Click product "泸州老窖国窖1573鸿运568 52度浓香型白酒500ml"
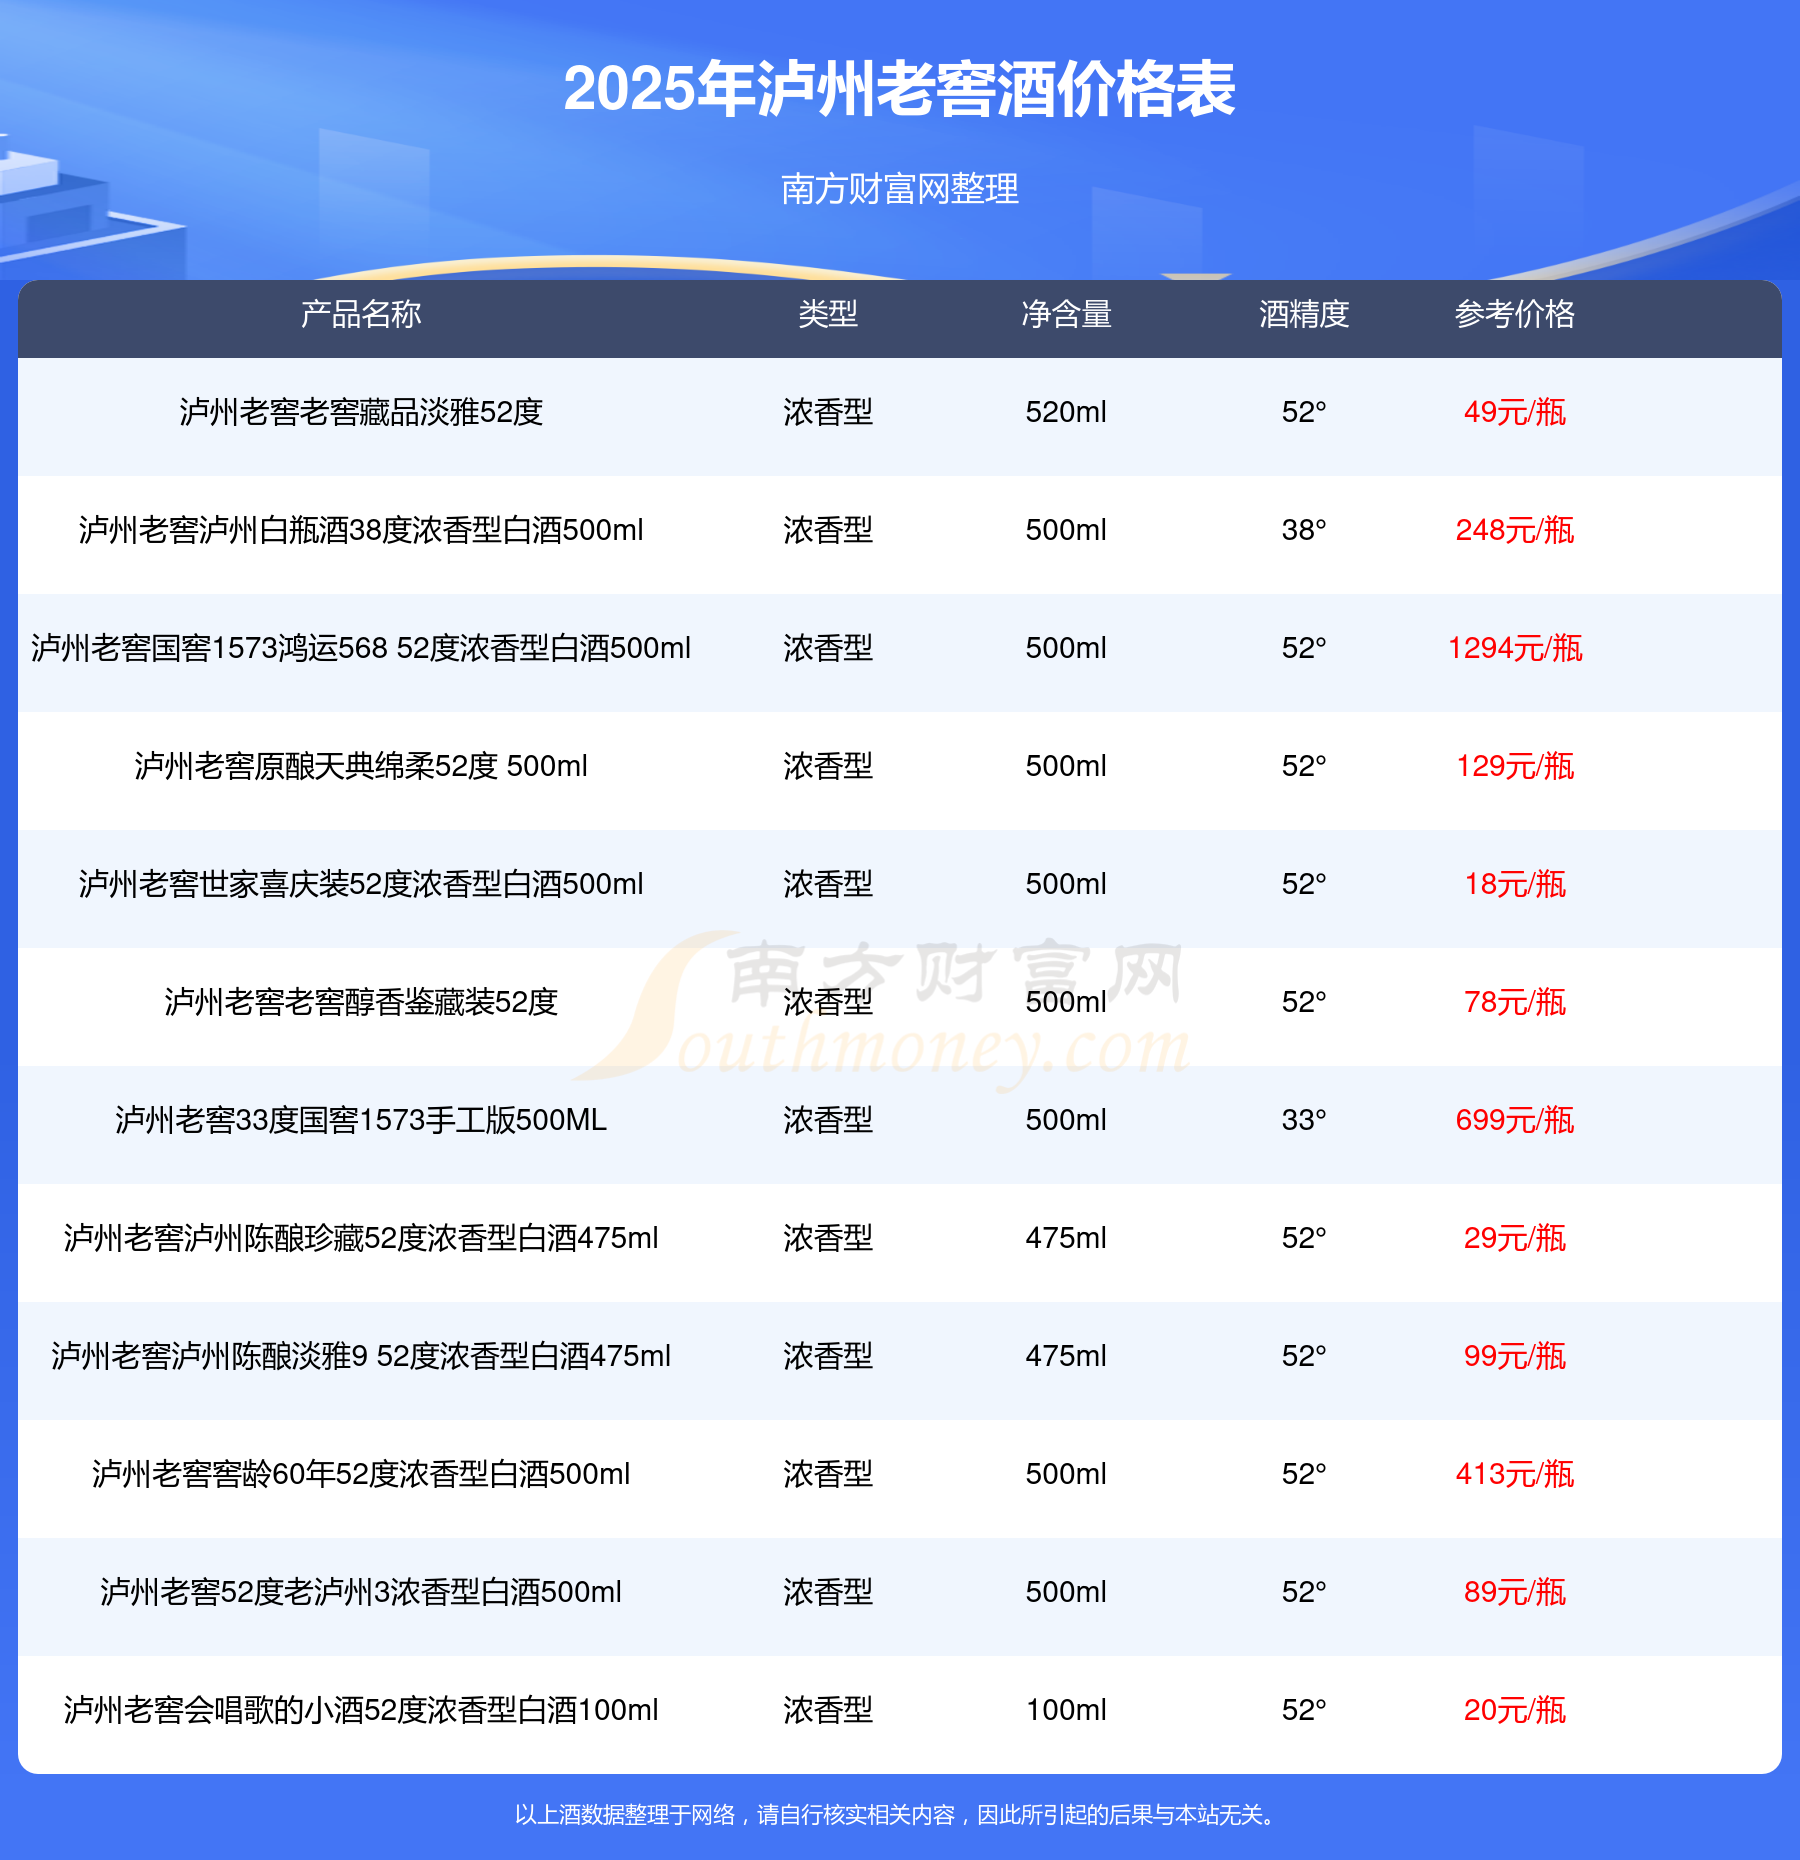 click(361, 648)
